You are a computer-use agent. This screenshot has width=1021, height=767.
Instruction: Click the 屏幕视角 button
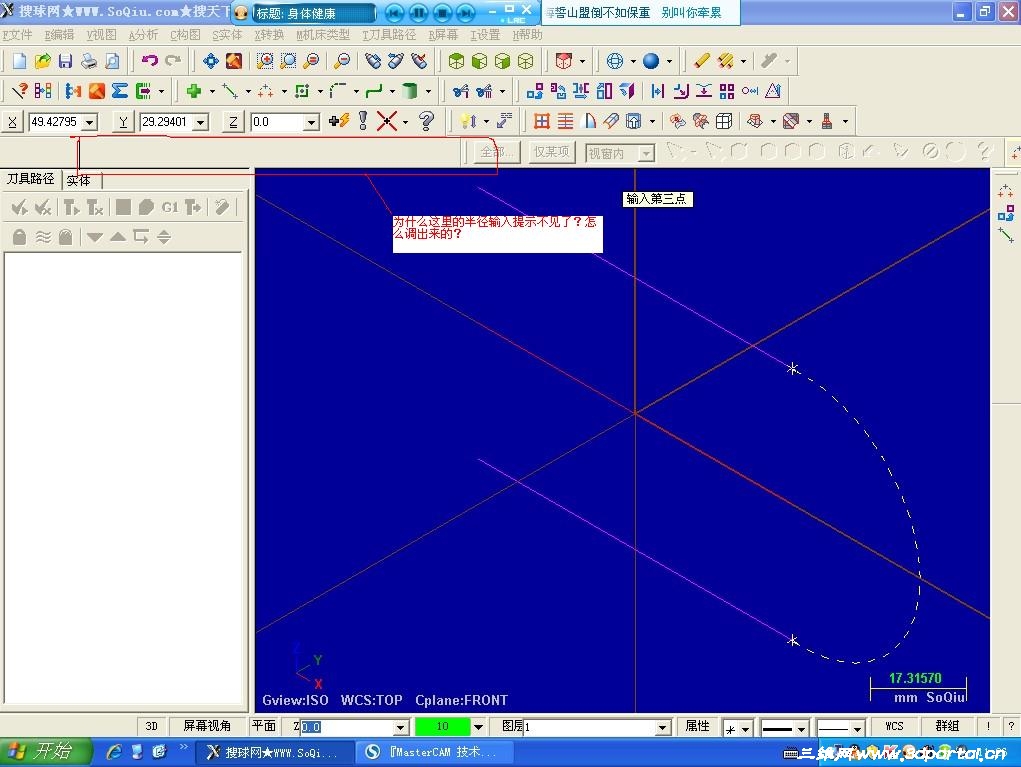(x=207, y=726)
